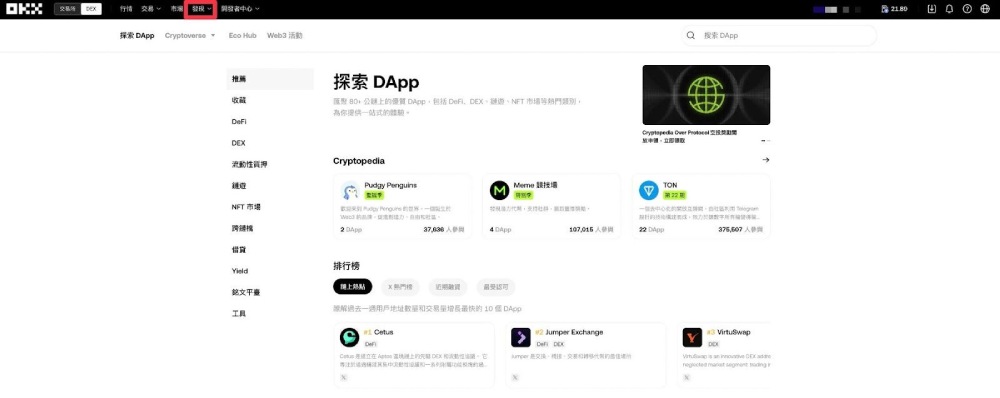
Task: Click the Cetus app icon
Action: click(x=349, y=337)
